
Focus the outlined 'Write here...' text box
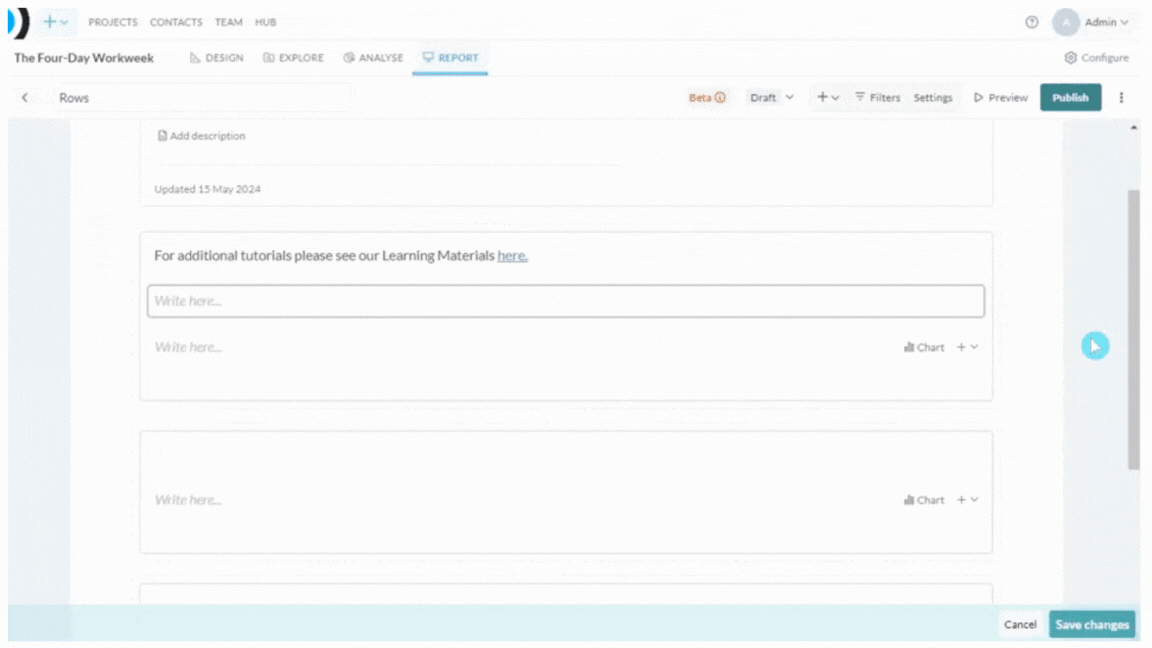click(566, 301)
